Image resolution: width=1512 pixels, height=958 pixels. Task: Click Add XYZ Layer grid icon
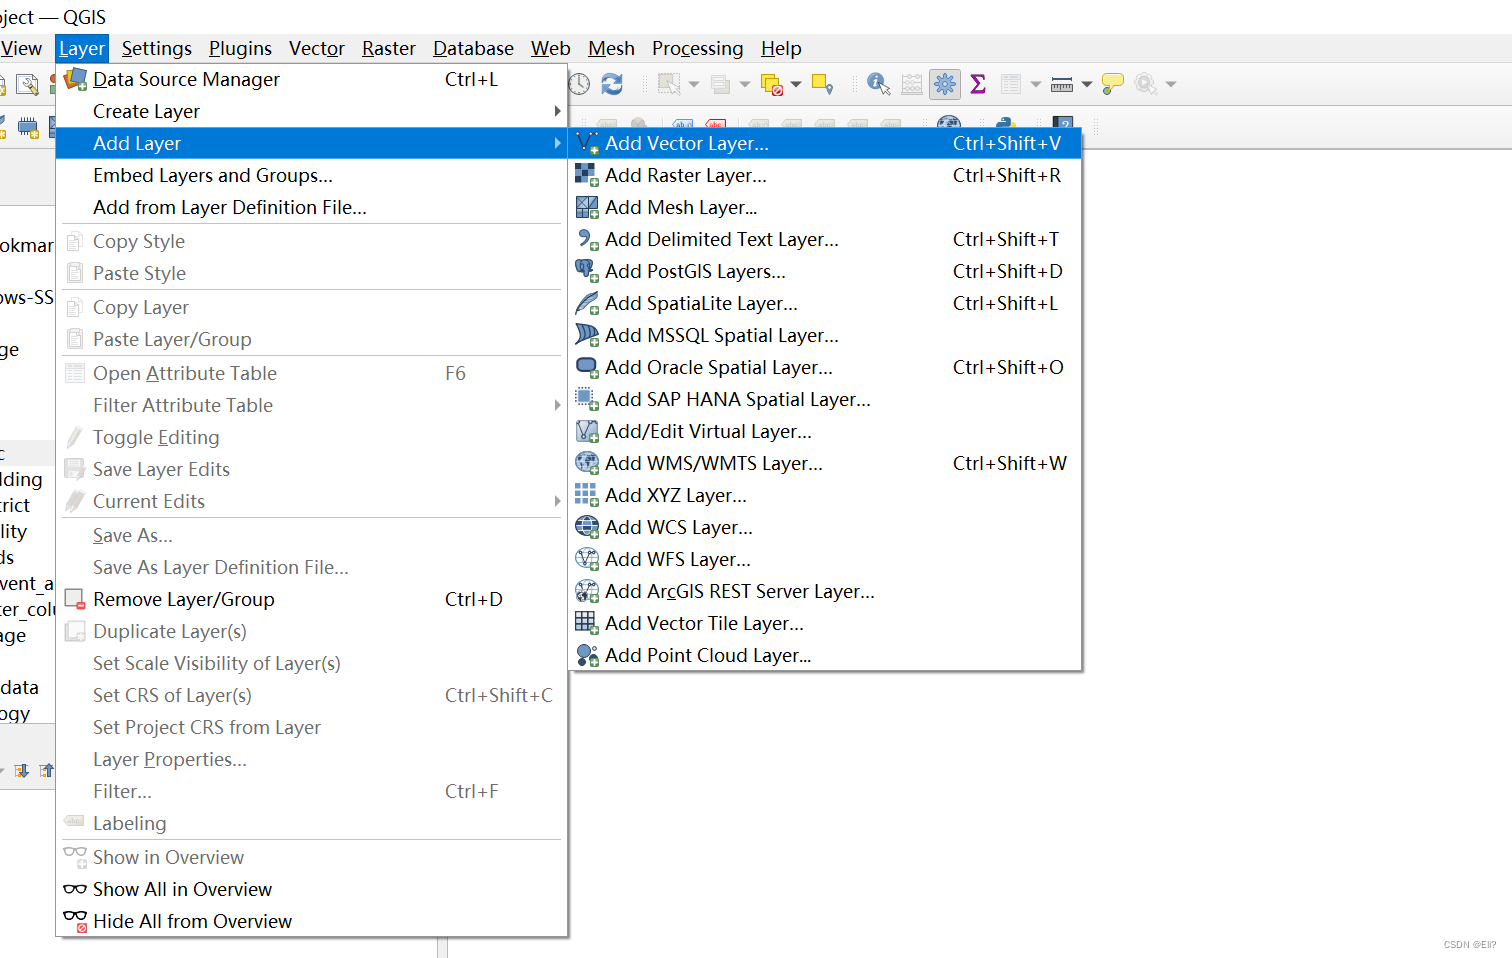587,495
